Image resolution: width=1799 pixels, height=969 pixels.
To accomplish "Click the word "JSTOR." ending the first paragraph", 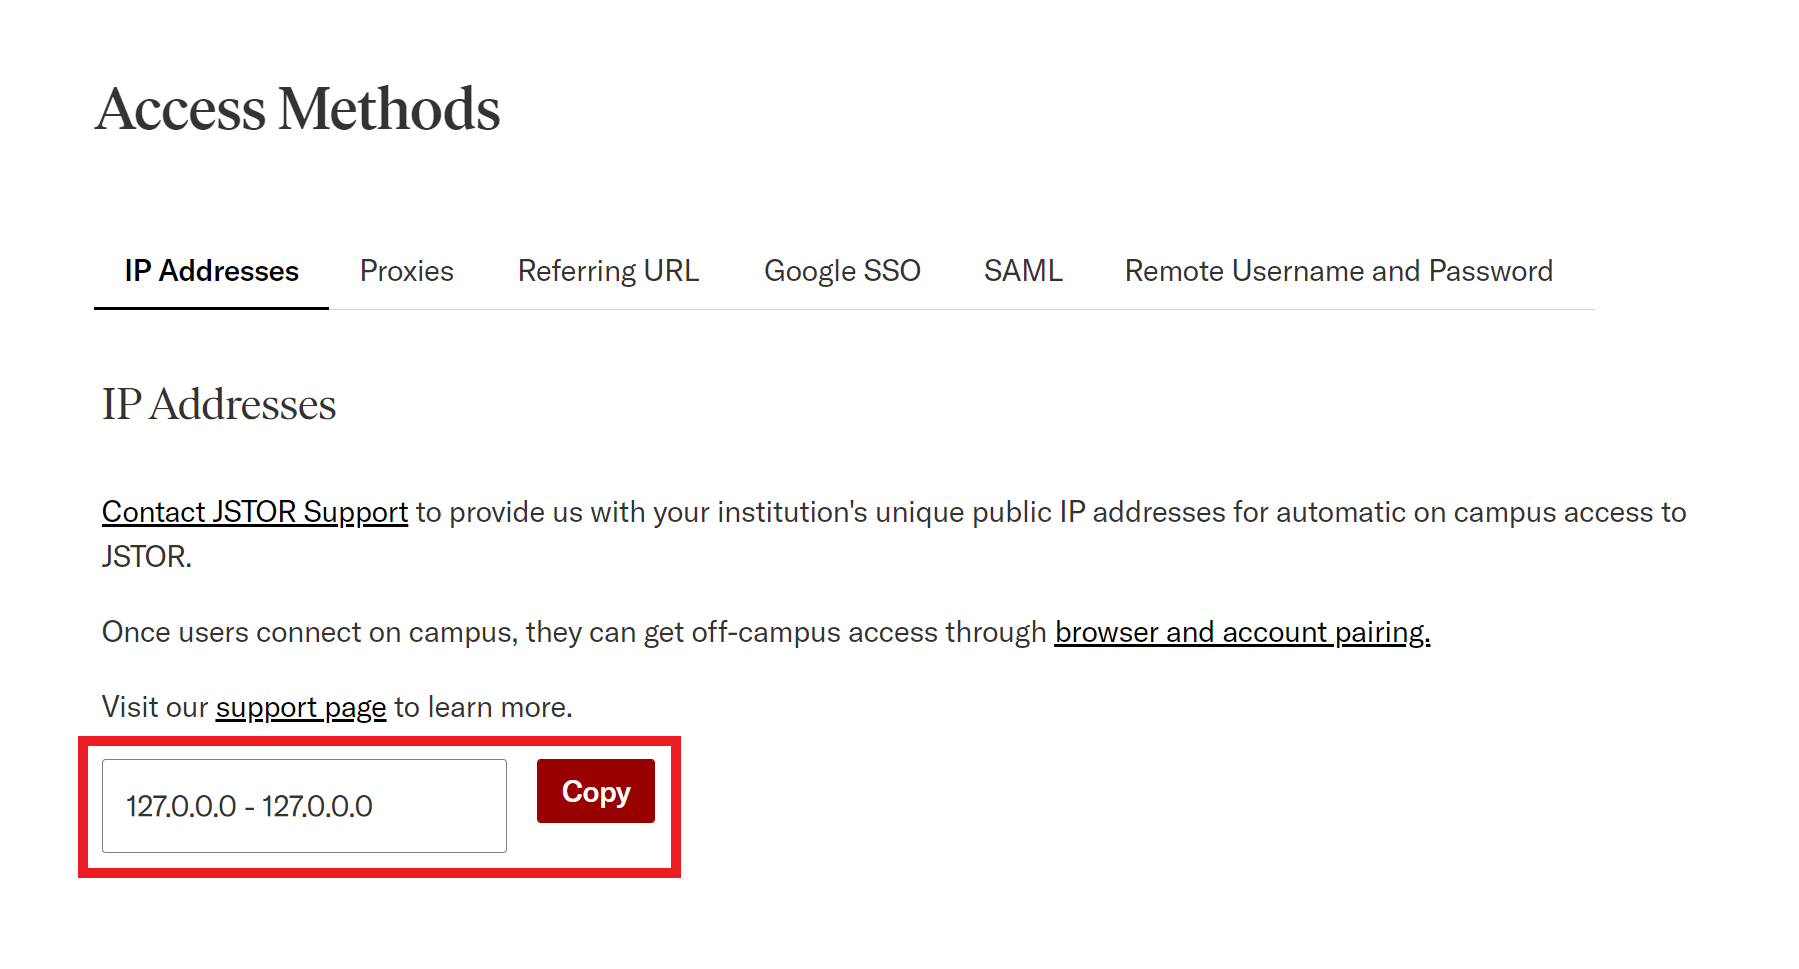I will click(147, 557).
